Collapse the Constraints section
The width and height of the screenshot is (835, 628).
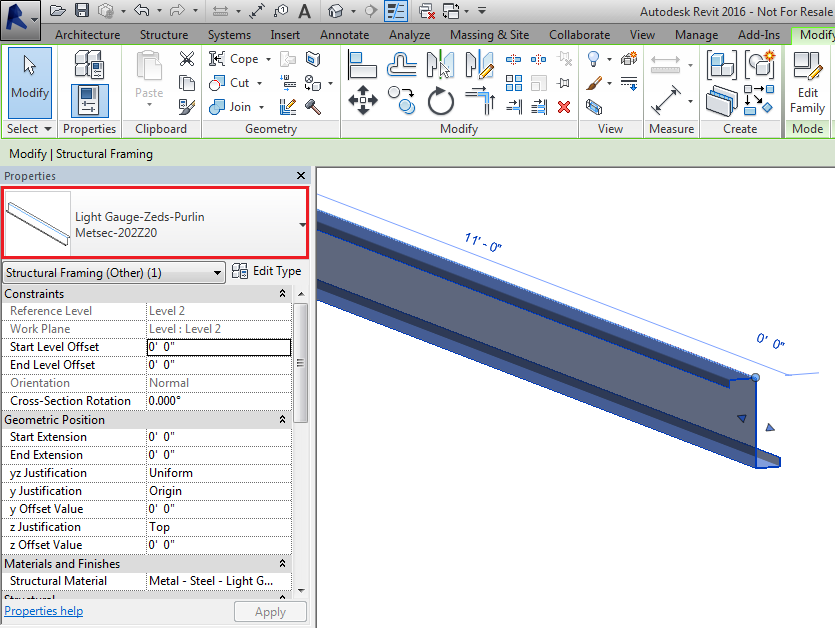(282, 293)
